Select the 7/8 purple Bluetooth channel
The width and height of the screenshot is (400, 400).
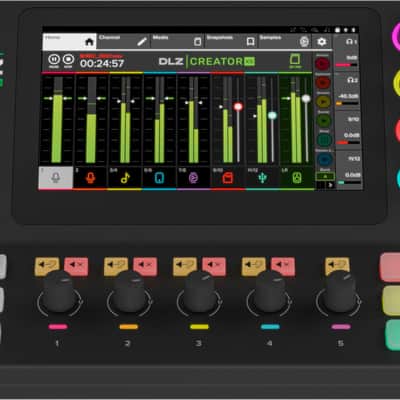[194, 178]
